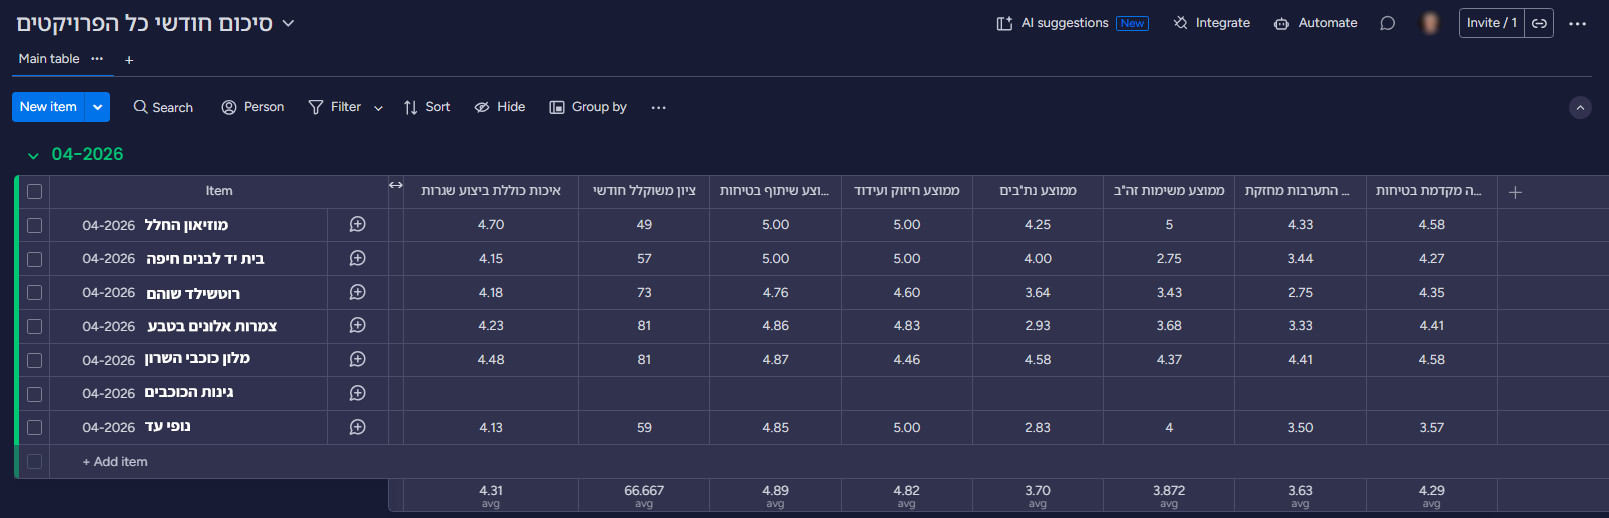Open more toolbar options dots after Group by
The height and width of the screenshot is (518, 1609).
pos(658,107)
